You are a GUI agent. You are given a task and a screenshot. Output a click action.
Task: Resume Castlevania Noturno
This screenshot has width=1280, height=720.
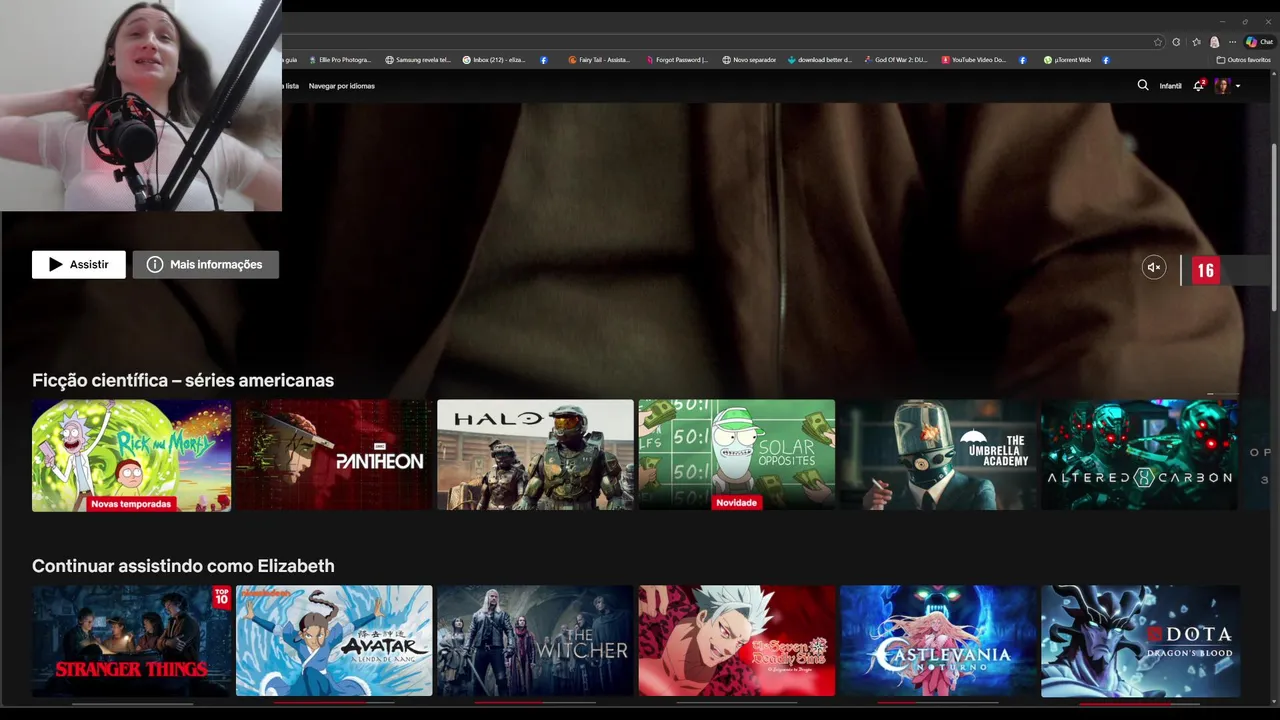click(938, 641)
